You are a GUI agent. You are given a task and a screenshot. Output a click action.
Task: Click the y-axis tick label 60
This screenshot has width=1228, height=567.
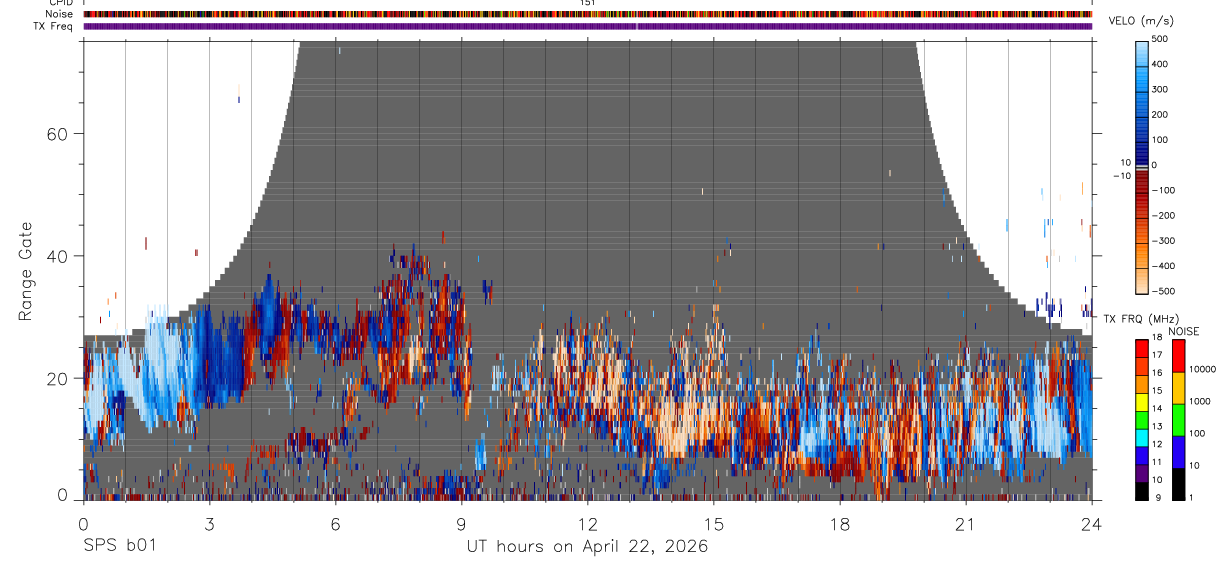click(59, 134)
